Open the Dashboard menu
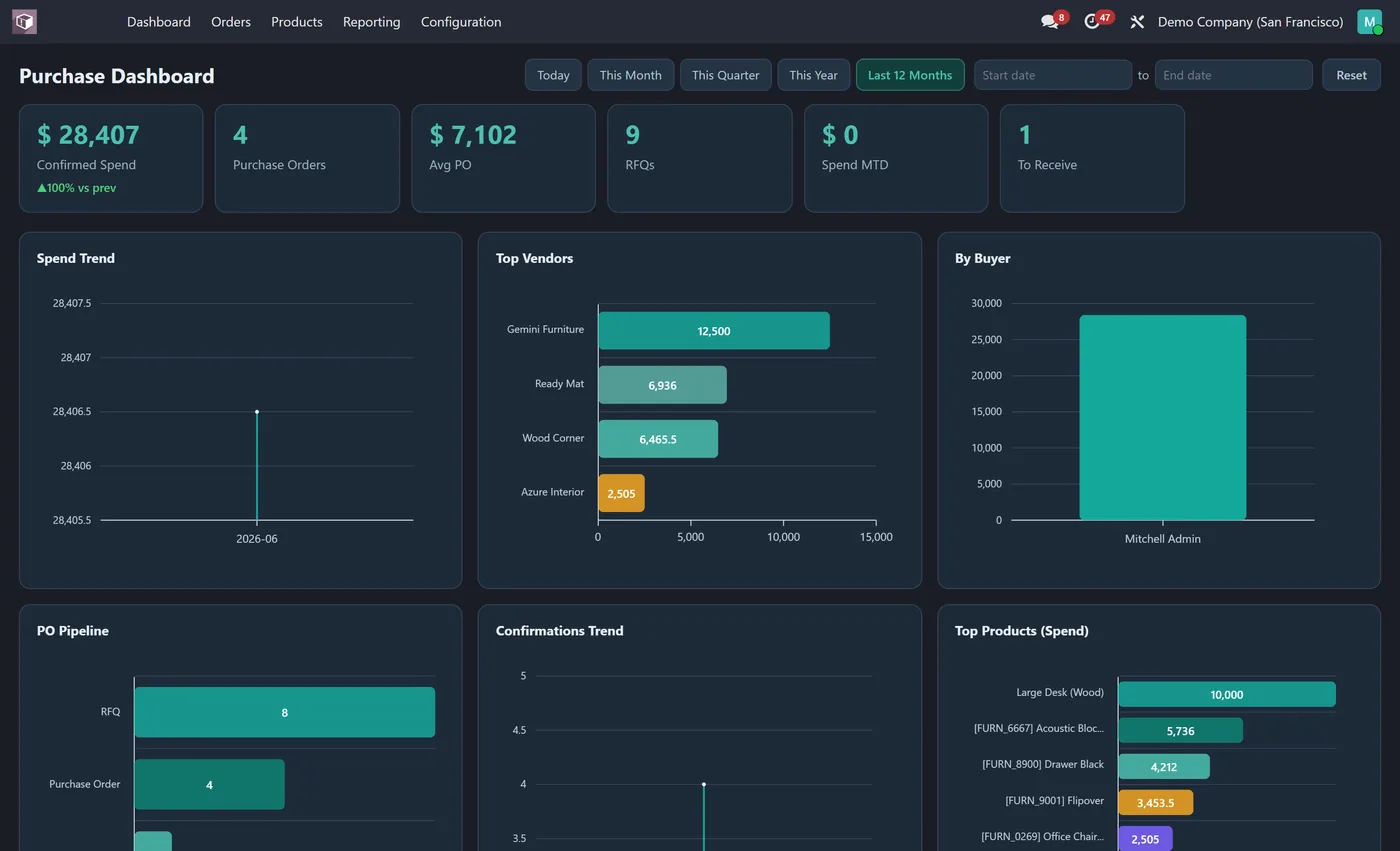 pyautogui.click(x=158, y=21)
